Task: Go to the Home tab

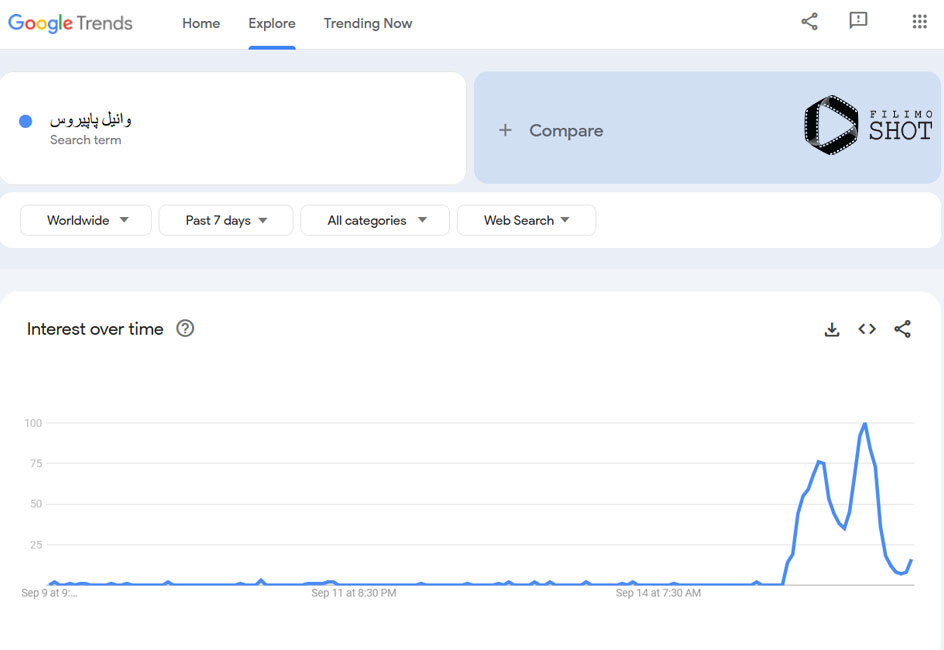Action: pos(201,23)
